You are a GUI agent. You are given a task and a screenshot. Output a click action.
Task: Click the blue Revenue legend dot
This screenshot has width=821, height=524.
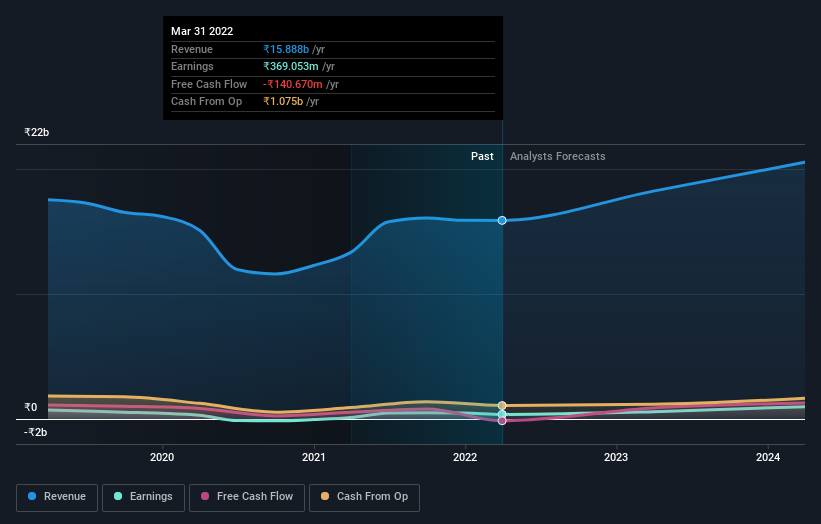(x=32, y=496)
